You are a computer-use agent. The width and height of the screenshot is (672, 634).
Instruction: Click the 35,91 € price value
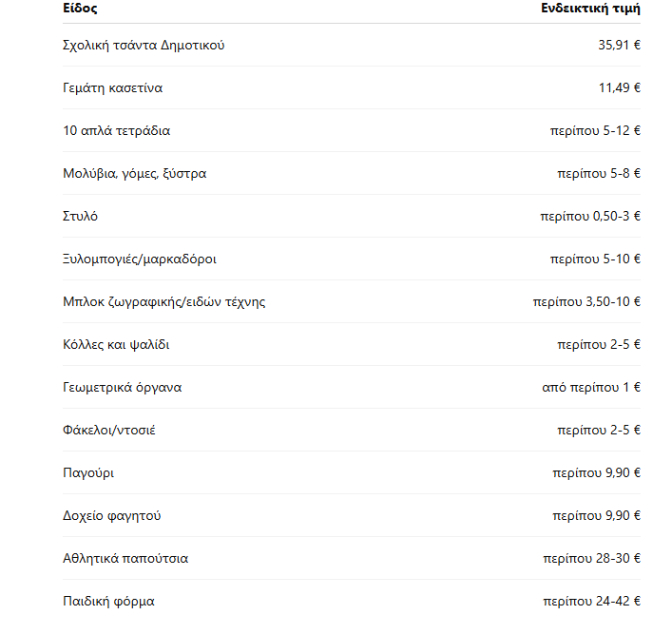(619, 45)
